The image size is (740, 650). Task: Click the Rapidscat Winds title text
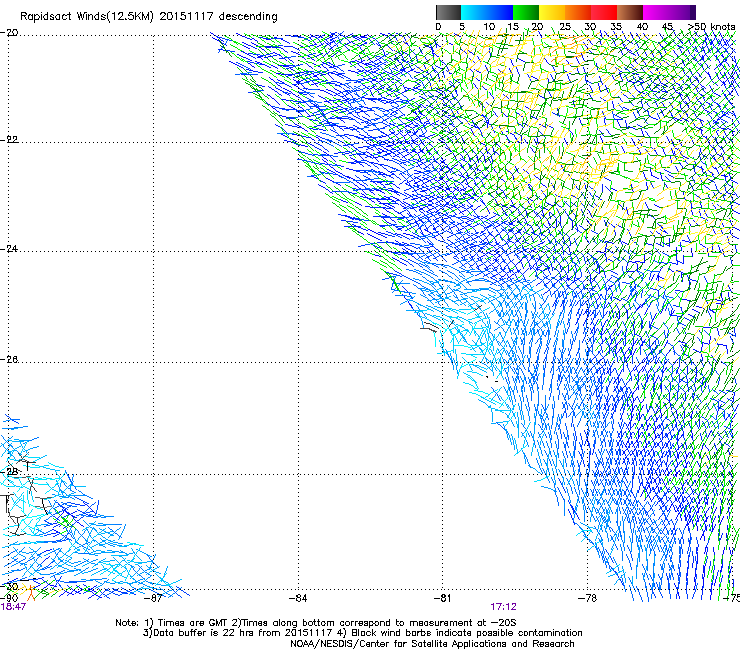click(x=149, y=17)
